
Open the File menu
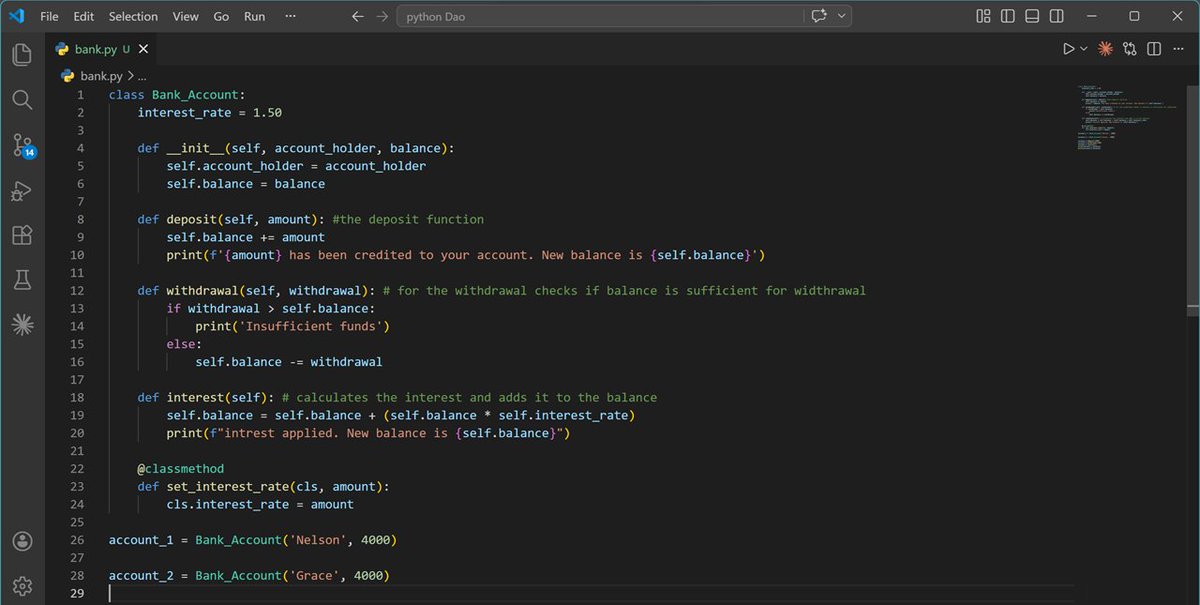pyautogui.click(x=49, y=16)
